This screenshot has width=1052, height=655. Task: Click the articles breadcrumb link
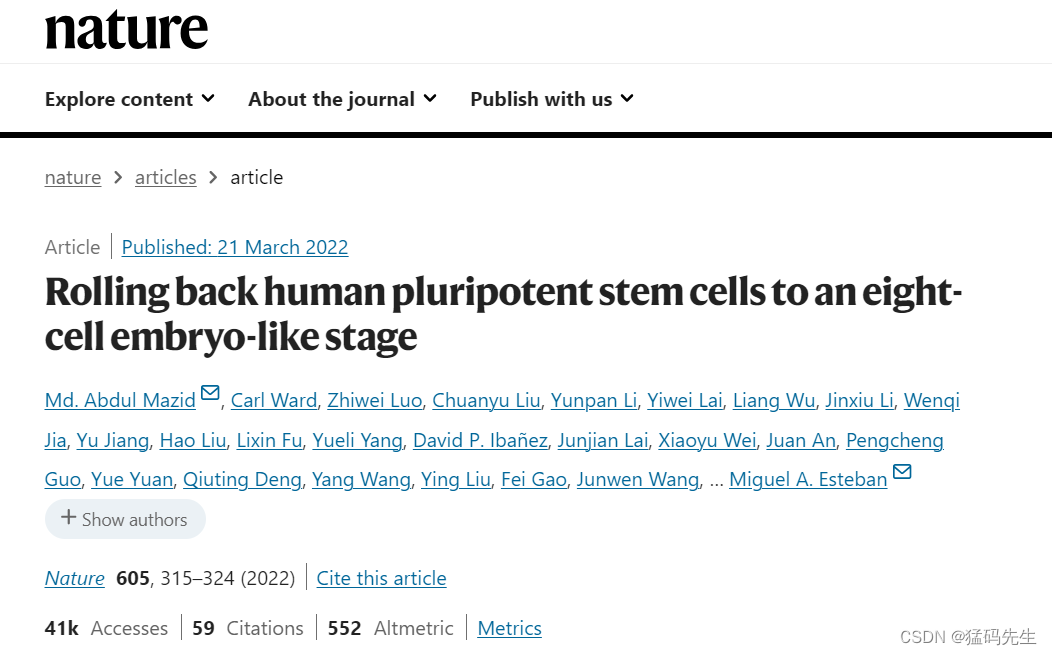point(166,177)
